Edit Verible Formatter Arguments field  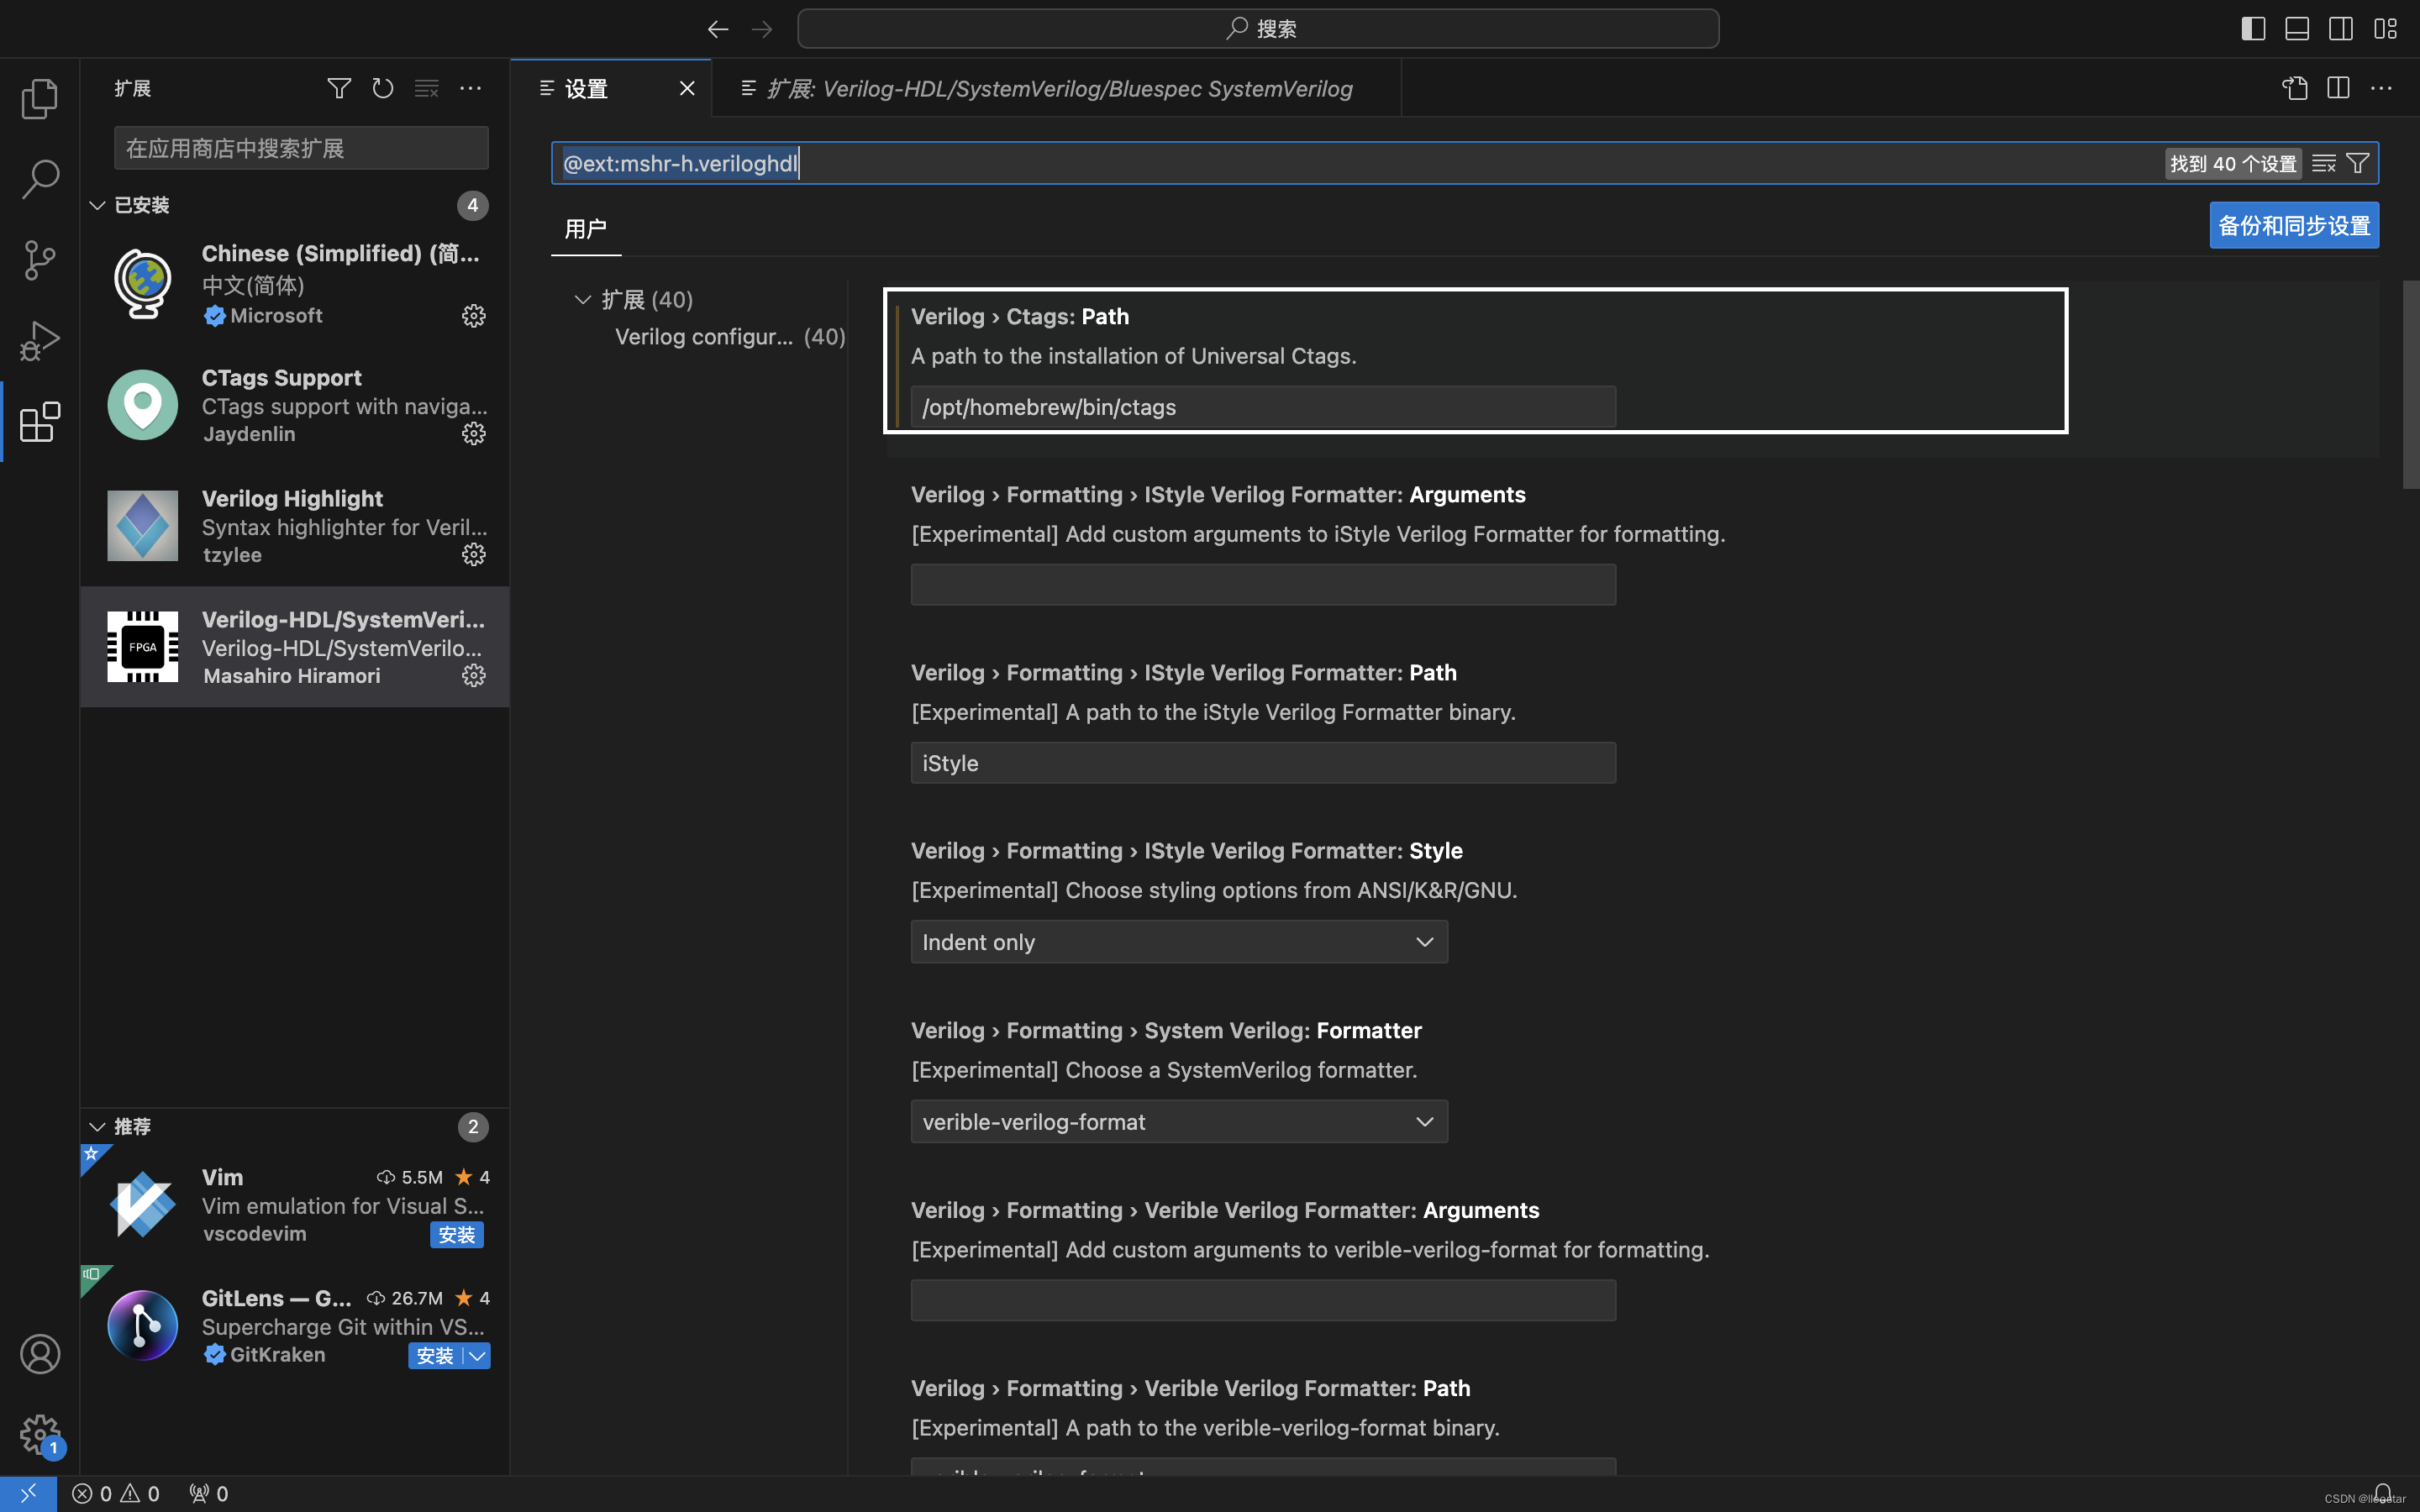coord(1263,1301)
